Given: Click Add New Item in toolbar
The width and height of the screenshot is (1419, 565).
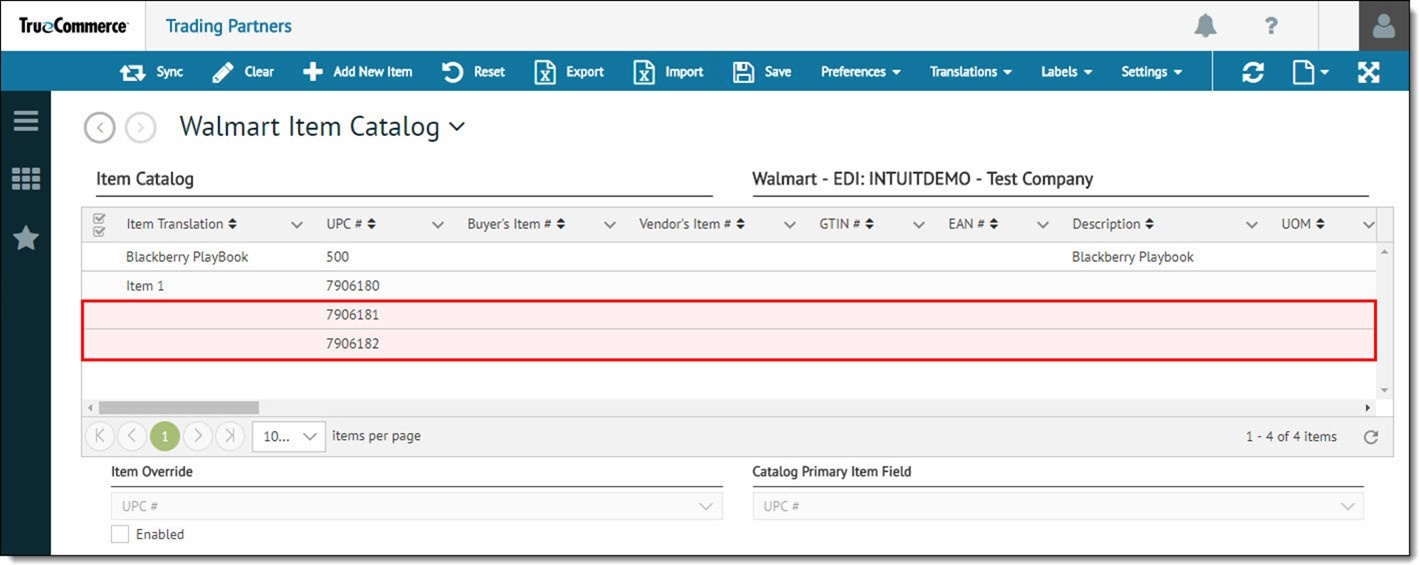Looking at the screenshot, I should [358, 72].
